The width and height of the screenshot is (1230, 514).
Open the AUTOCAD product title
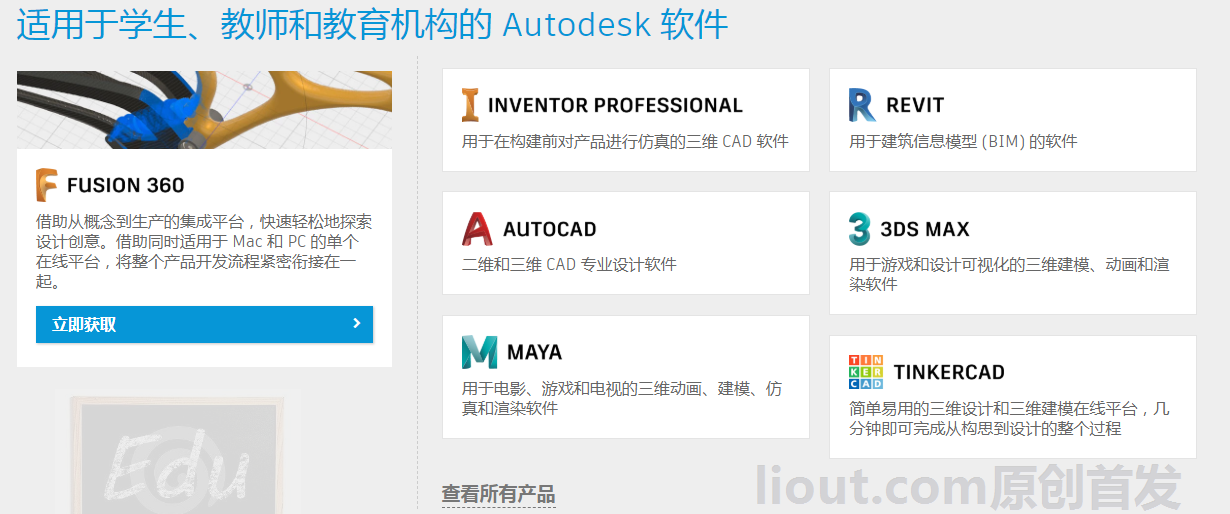(549, 229)
